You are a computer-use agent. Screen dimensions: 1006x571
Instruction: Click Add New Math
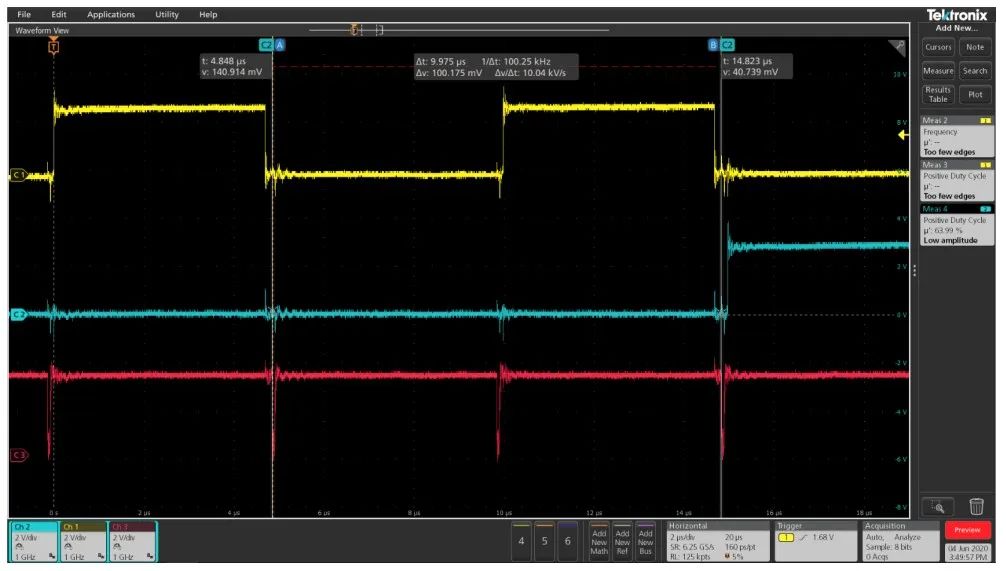point(599,541)
